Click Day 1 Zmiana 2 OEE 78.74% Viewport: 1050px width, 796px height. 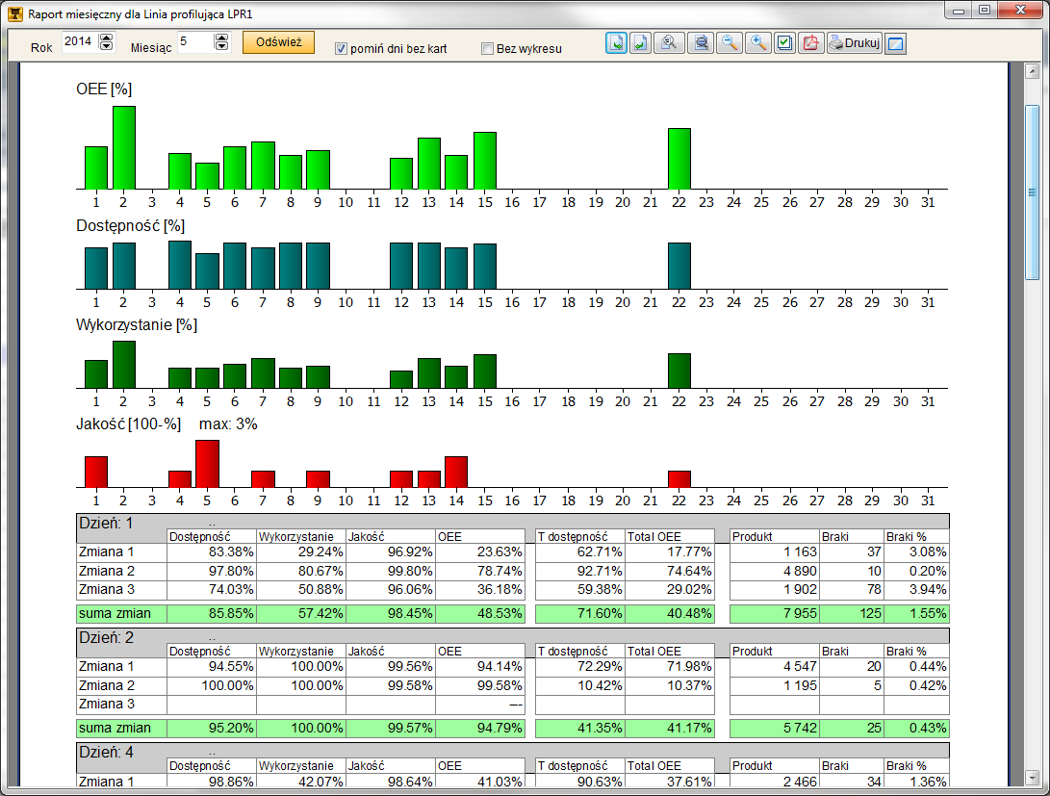480,571
